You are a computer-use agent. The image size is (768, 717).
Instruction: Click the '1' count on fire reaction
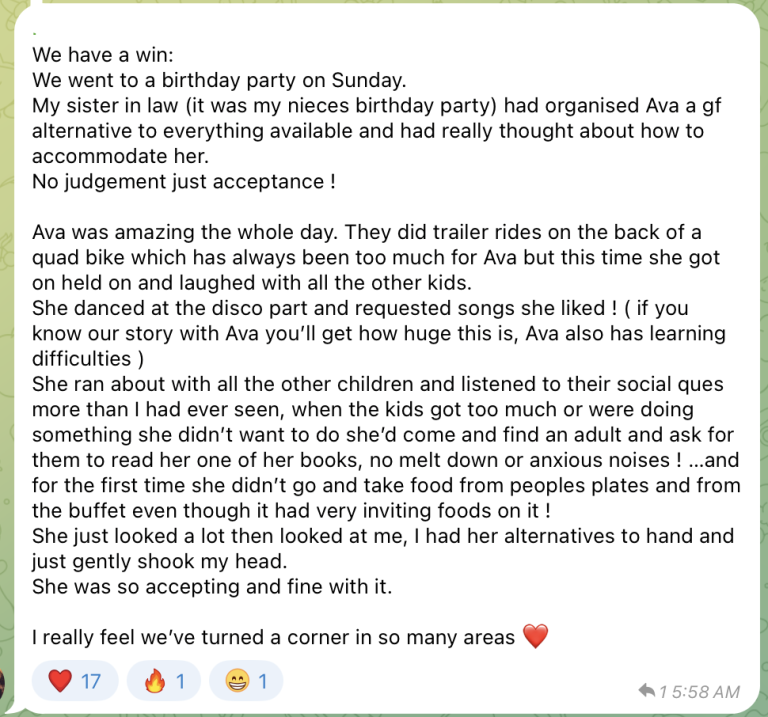180,681
